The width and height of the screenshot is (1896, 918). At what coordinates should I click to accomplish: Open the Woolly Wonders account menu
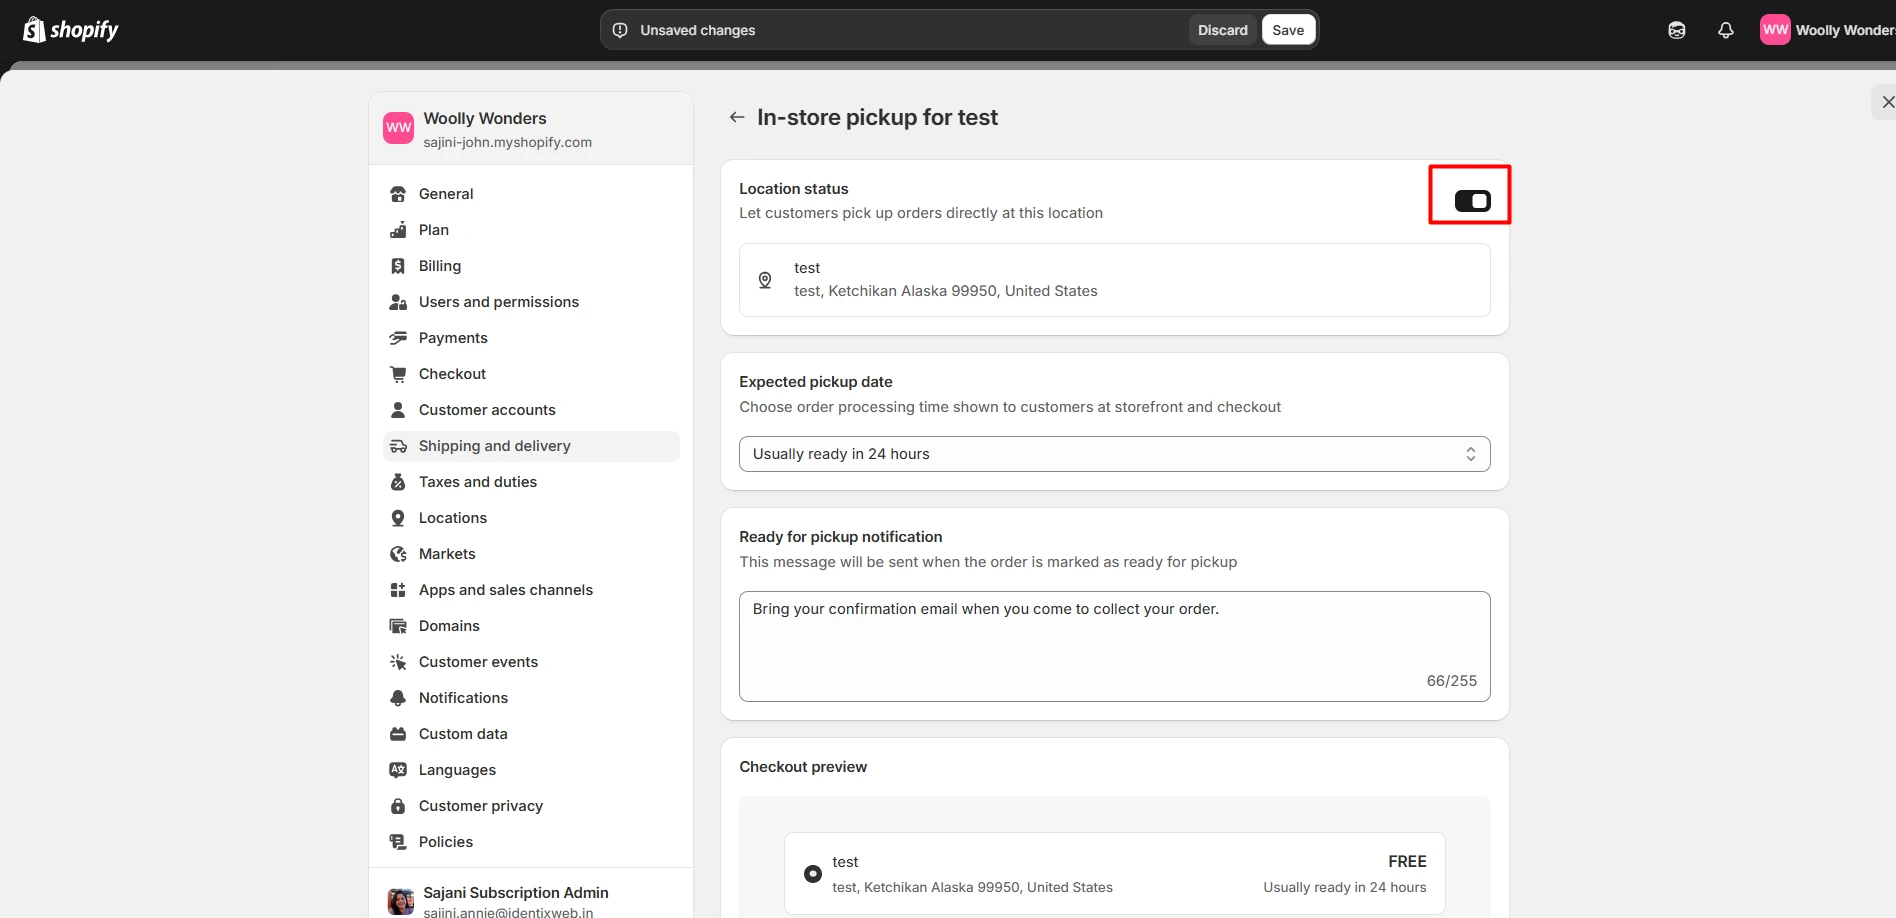coord(1828,30)
